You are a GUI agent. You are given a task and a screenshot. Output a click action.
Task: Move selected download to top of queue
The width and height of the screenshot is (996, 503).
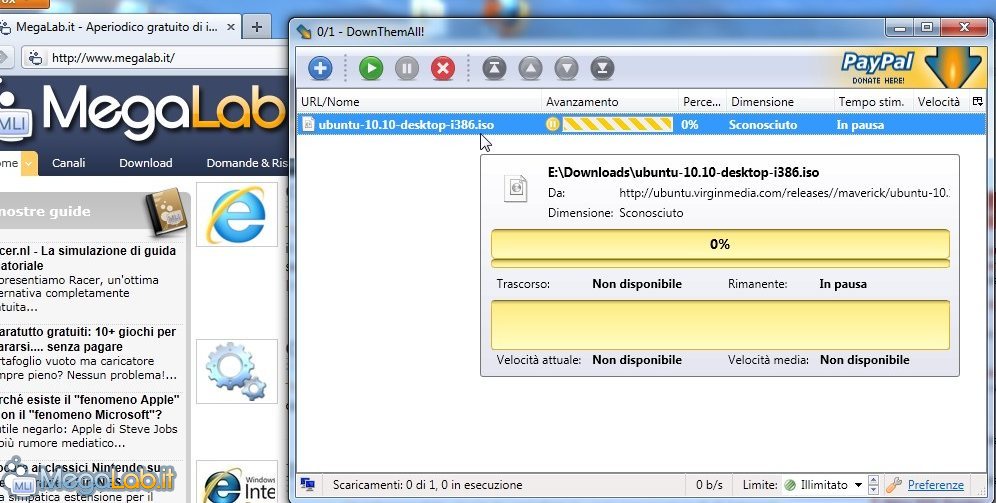(495, 68)
